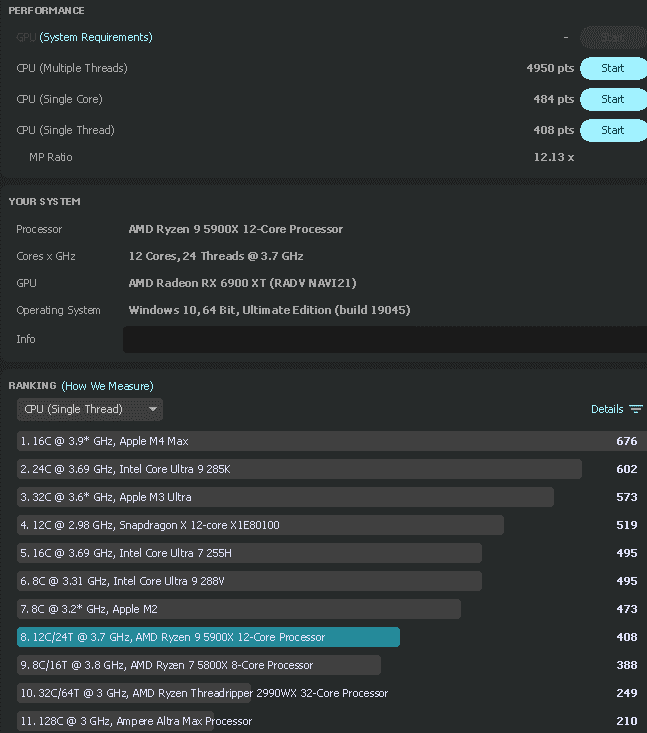The image size is (647, 733).
Task: Select the highlighted Ryzen 9 5900X entry
Action: coord(208,637)
